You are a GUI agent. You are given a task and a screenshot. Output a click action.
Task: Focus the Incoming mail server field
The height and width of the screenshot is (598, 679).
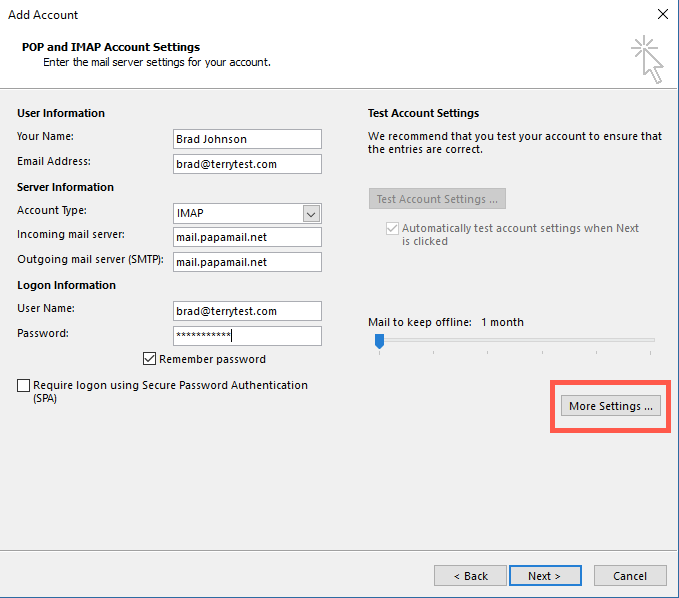pos(247,237)
